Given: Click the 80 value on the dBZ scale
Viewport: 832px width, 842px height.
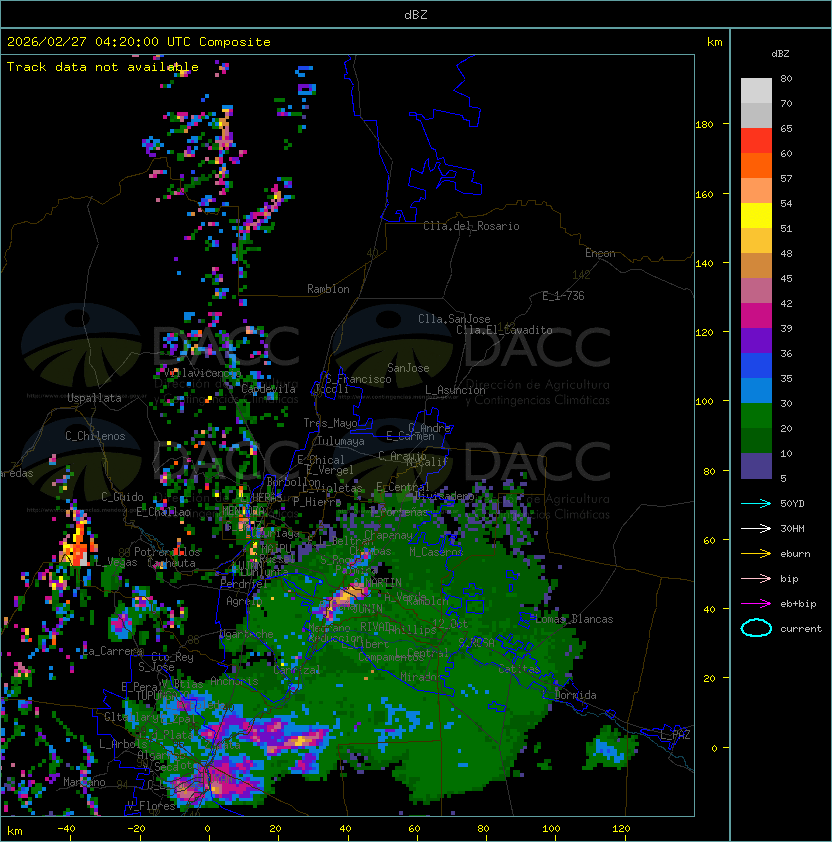Looking at the screenshot, I should click(786, 78).
